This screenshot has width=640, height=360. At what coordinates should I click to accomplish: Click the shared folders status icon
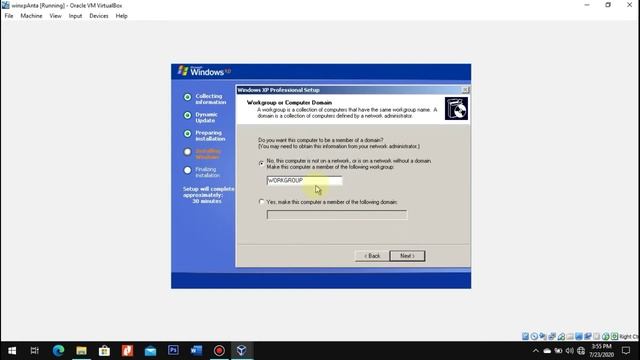(x=570, y=337)
